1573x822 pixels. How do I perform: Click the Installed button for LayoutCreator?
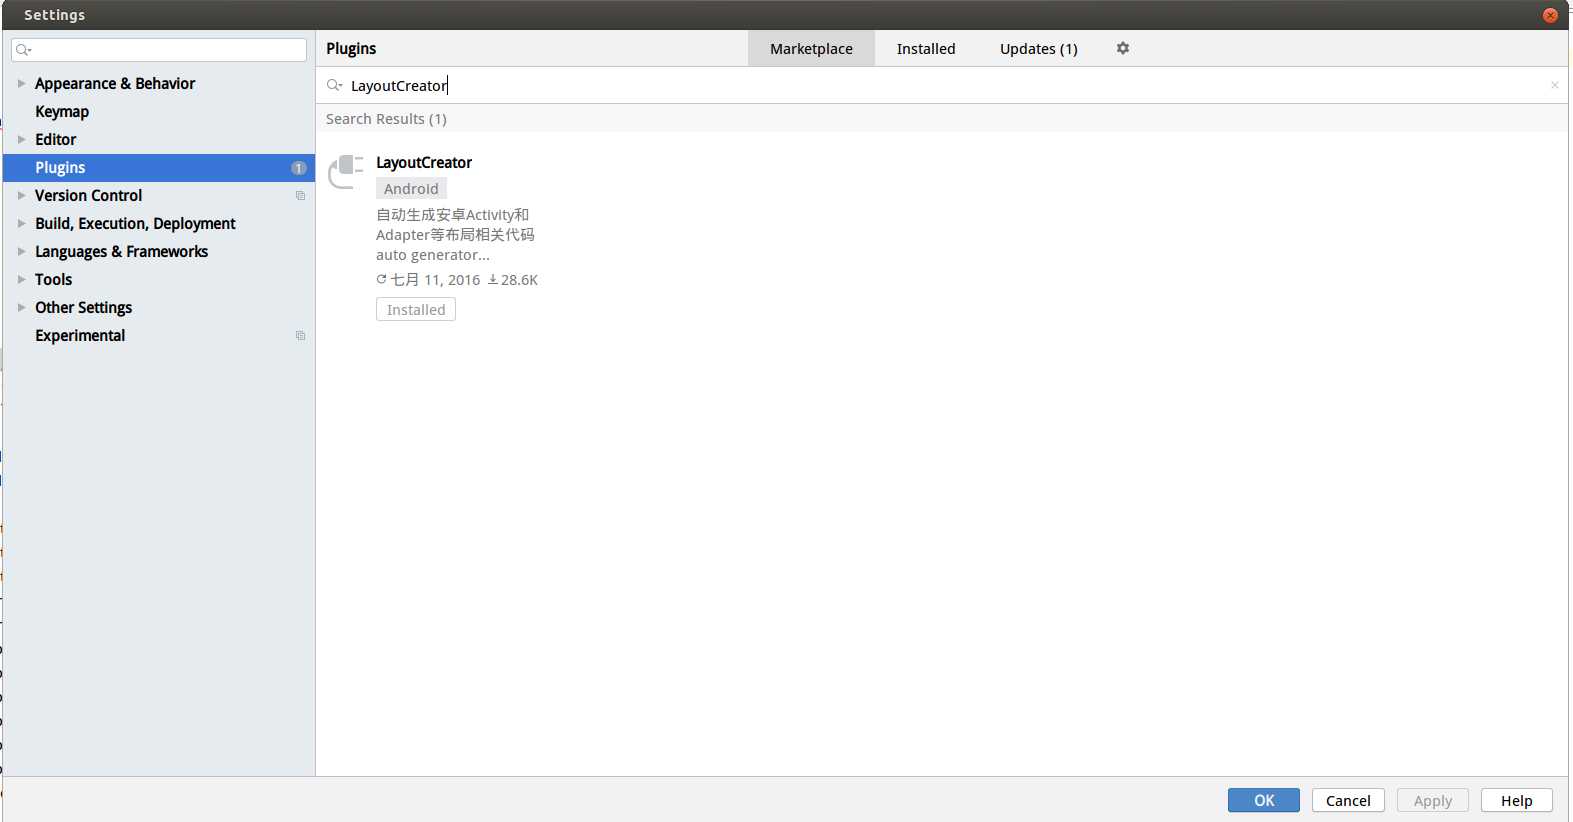[416, 309]
